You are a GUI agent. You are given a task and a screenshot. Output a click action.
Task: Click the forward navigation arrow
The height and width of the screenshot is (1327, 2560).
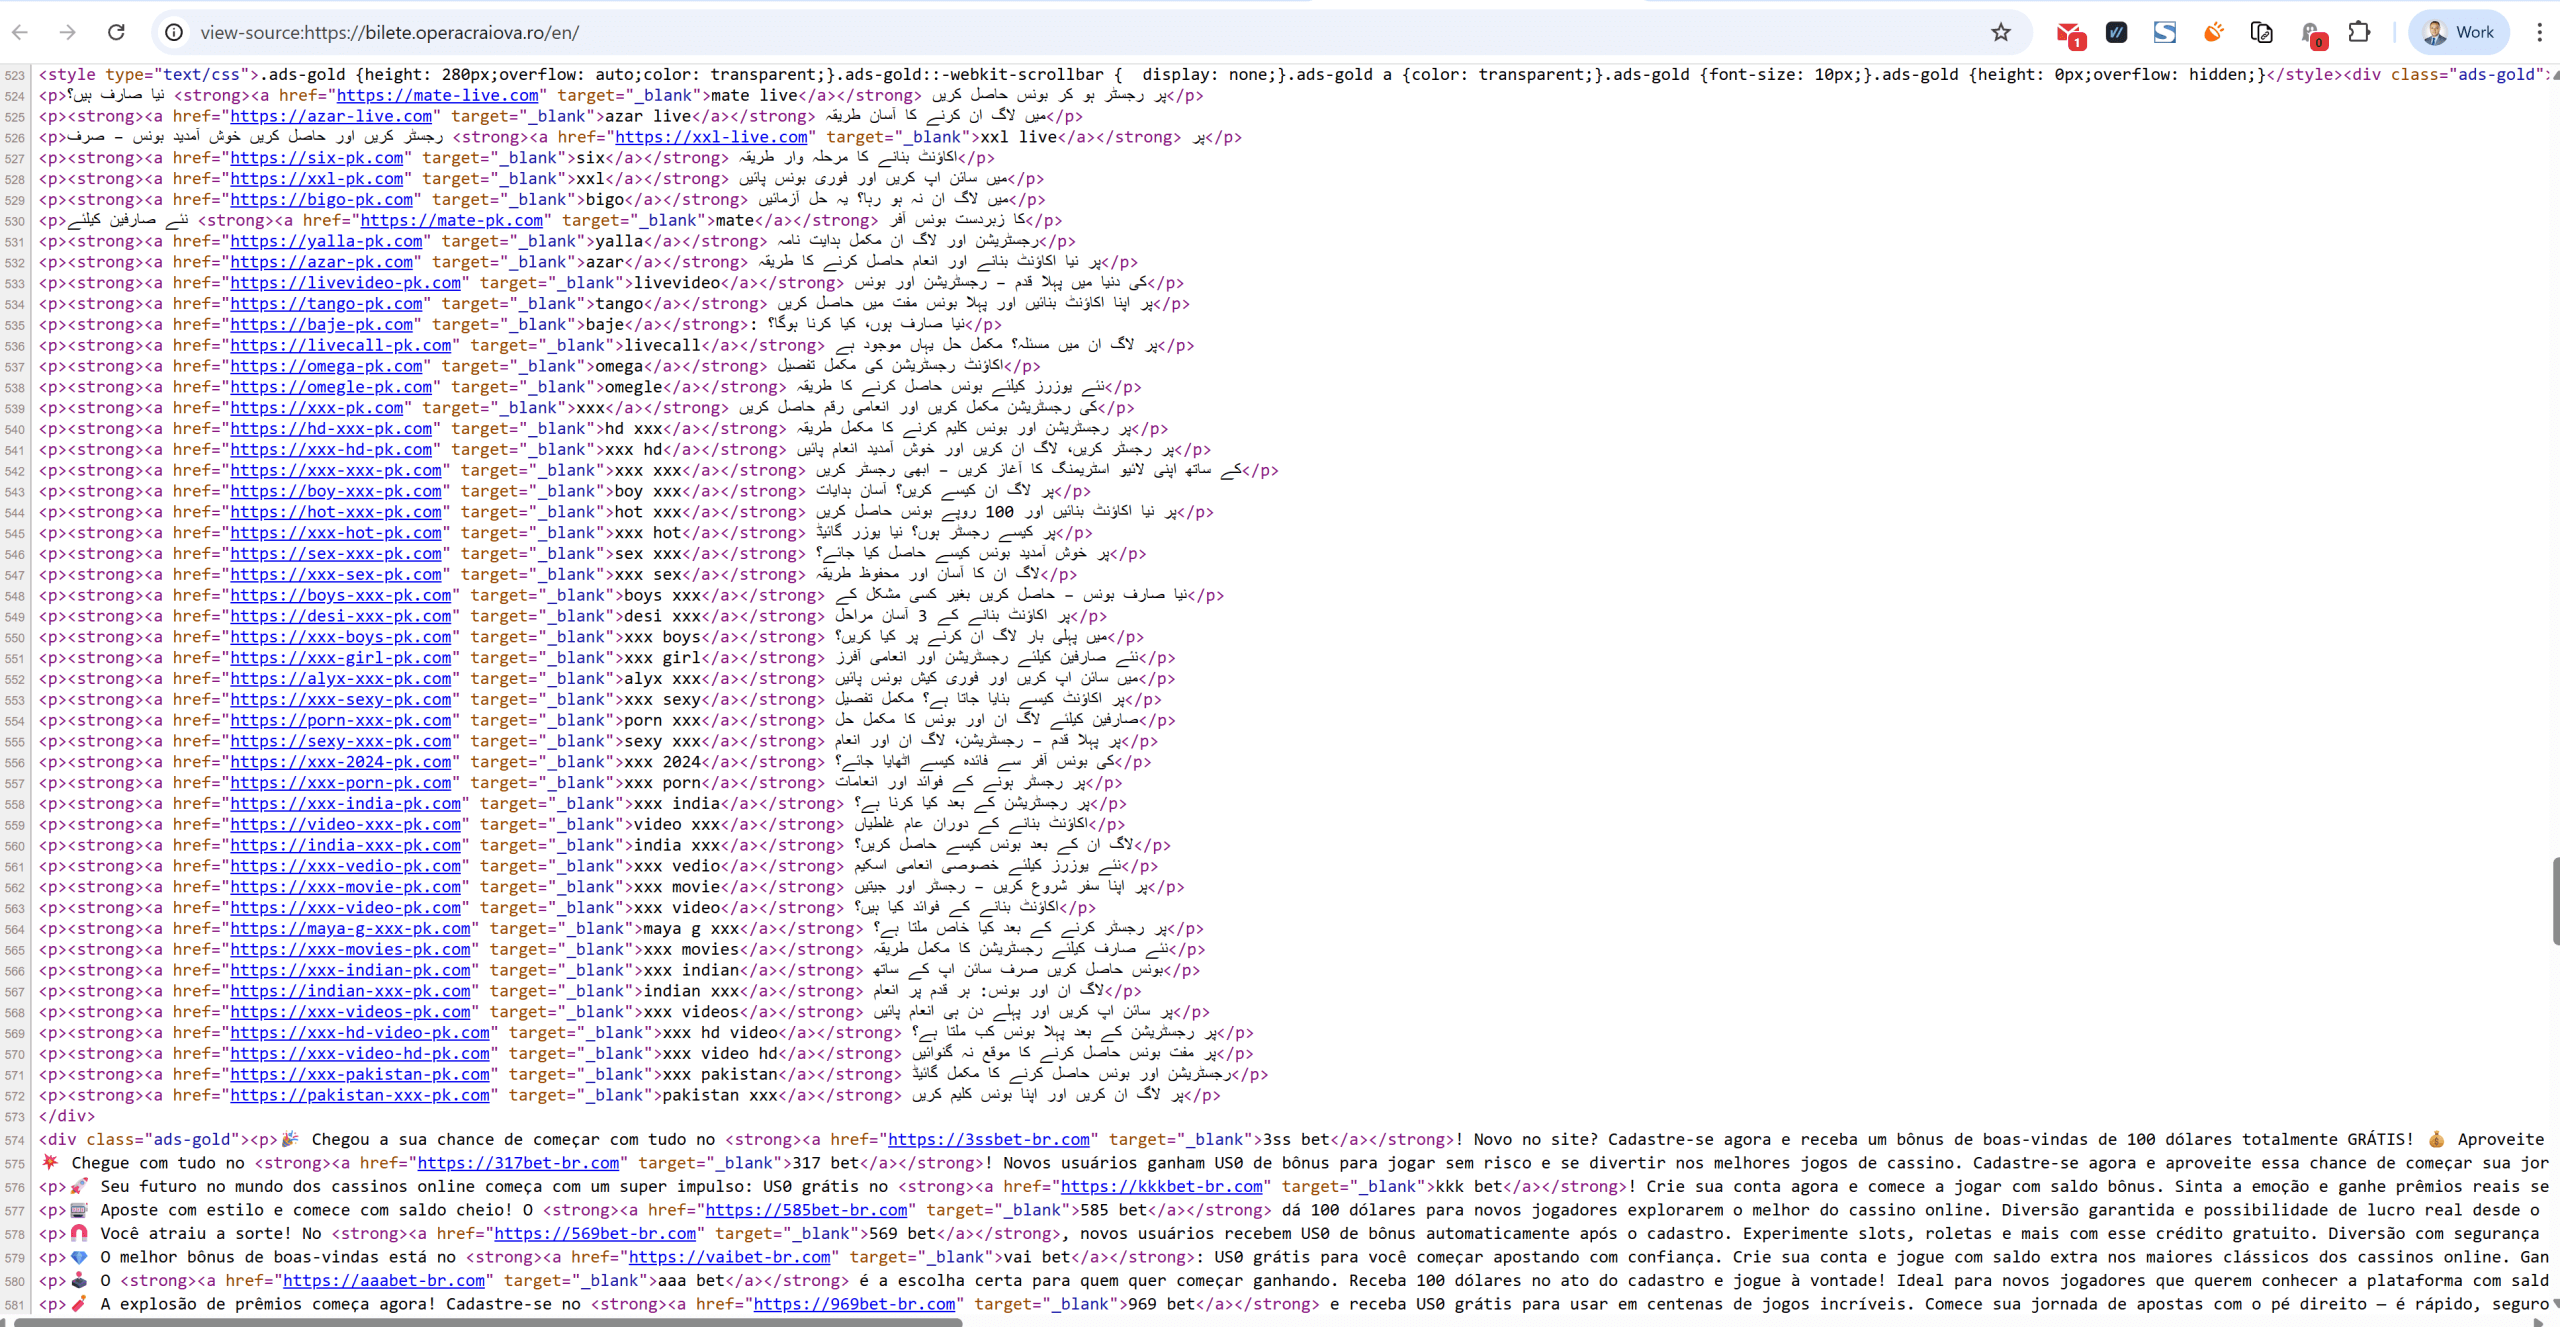[67, 32]
